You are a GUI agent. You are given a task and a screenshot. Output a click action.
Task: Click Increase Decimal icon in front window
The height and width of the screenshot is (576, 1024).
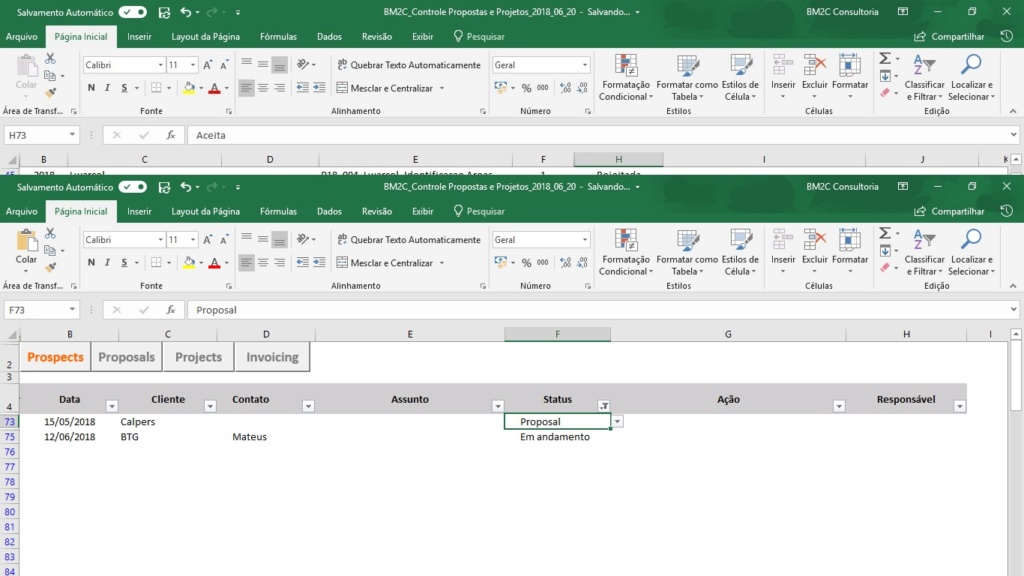(x=565, y=263)
